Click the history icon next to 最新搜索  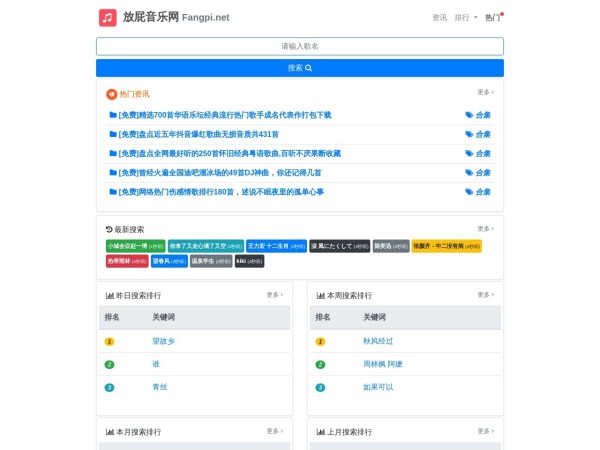(x=109, y=229)
